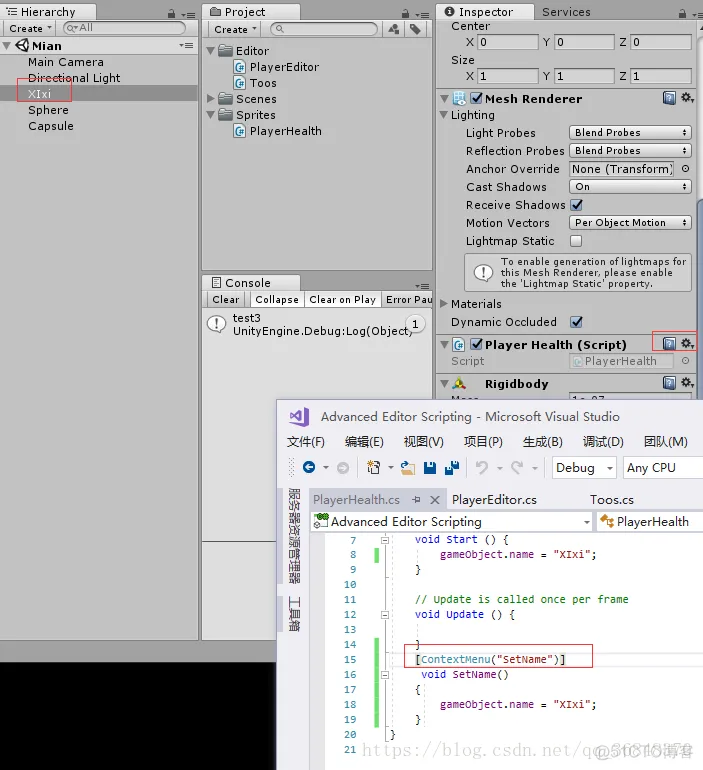Viewport: 703px width, 770px height.
Task: Open Mesh Renderer help reference icon
Action: (x=669, y=98)
